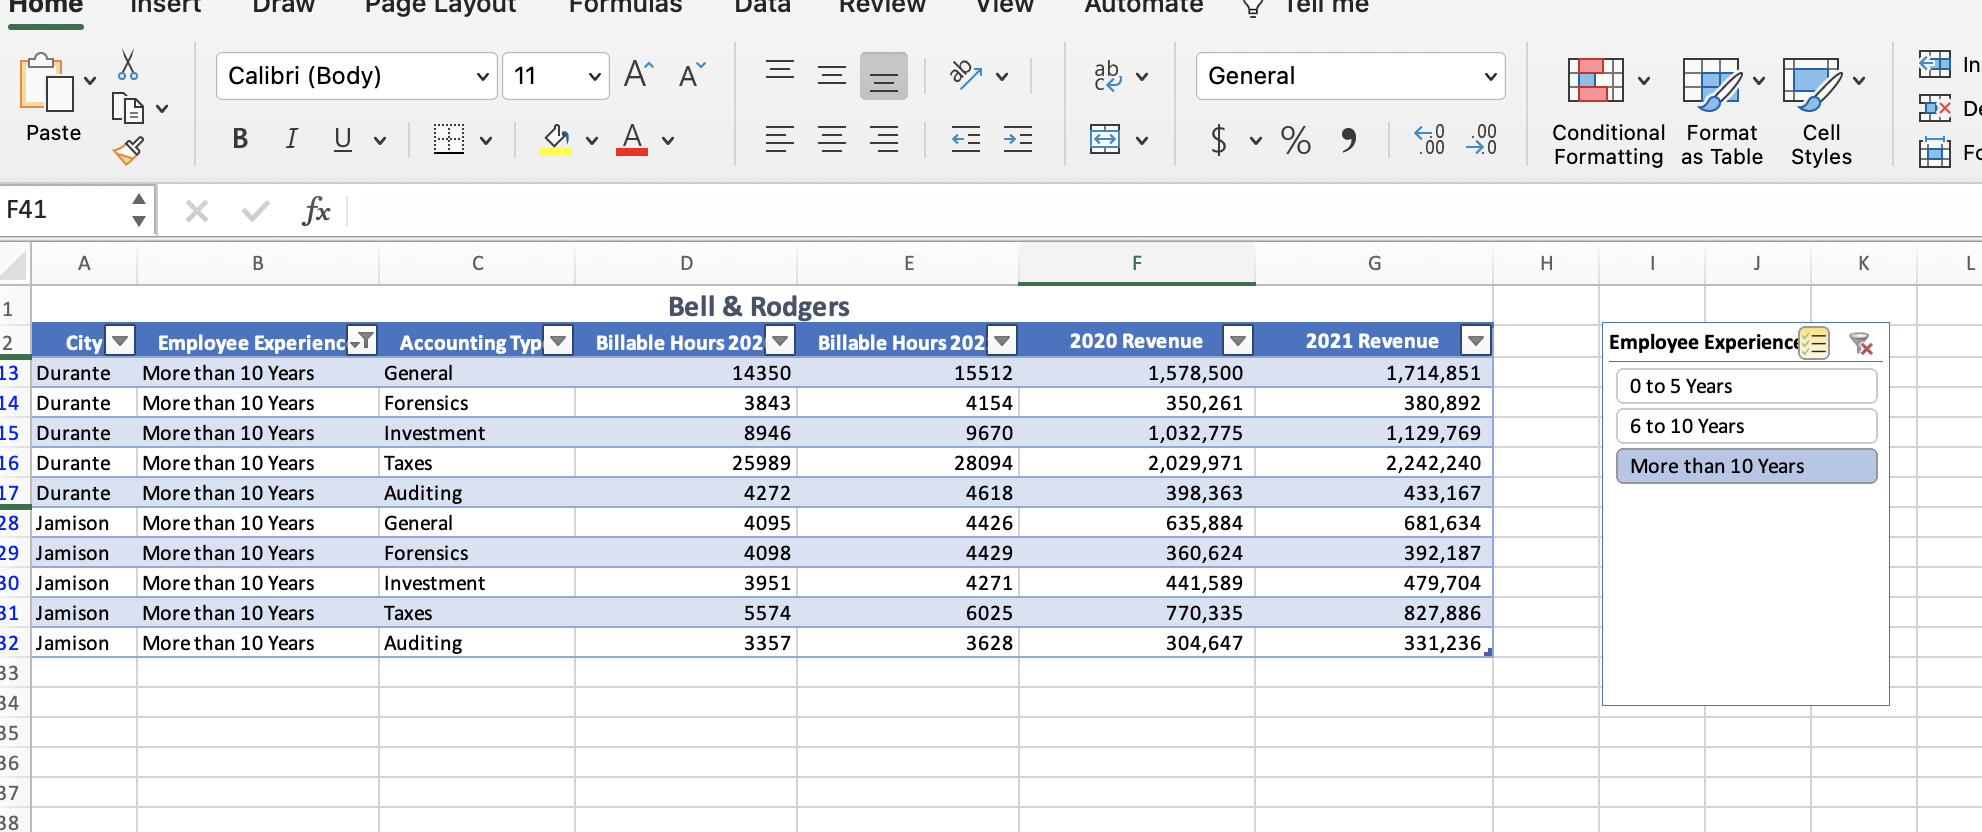Toggle bold formatting
The height and width of the screenshot is (832, 1982).
tap(240, 139)
